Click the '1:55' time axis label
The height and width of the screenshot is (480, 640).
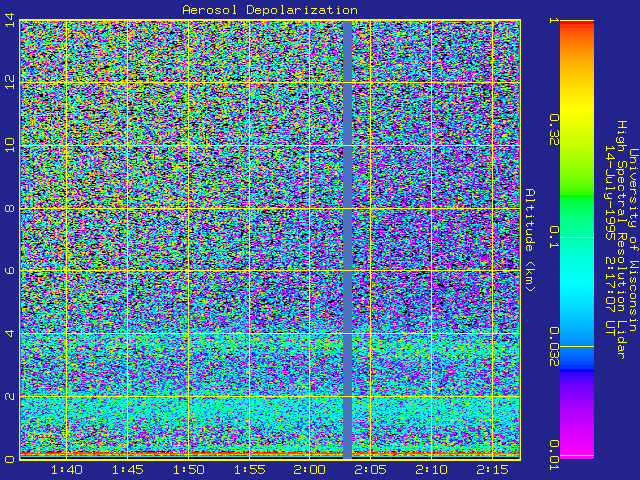tap(249, 469)
